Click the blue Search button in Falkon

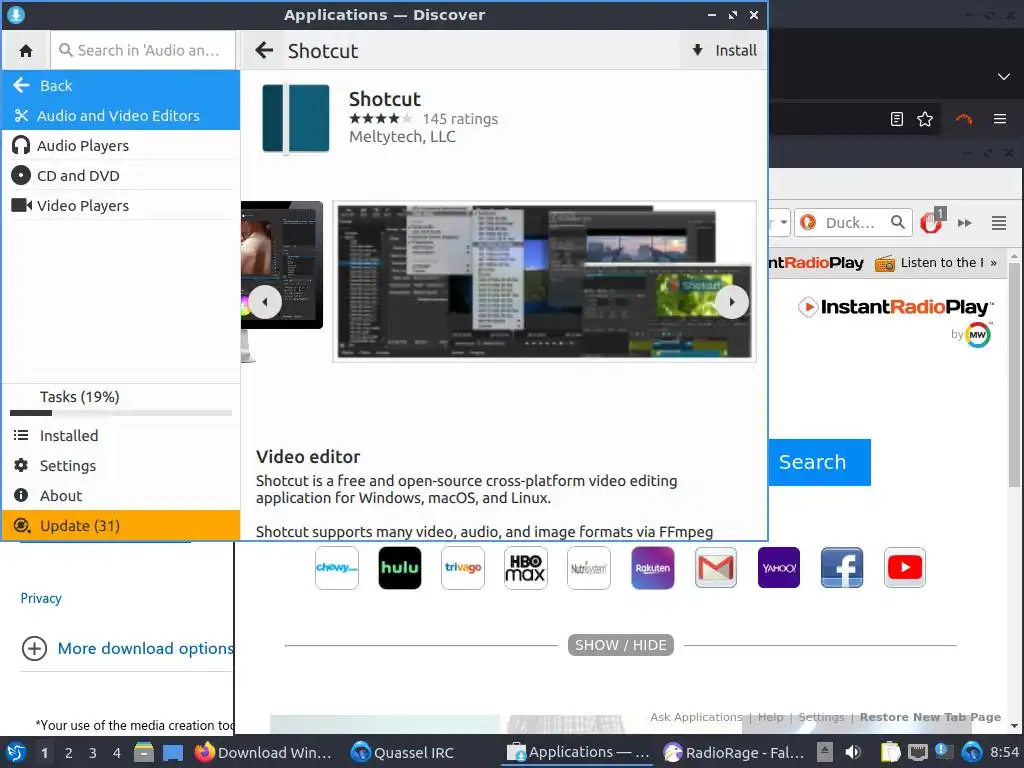pyautogui.click(x=819, y=462)
